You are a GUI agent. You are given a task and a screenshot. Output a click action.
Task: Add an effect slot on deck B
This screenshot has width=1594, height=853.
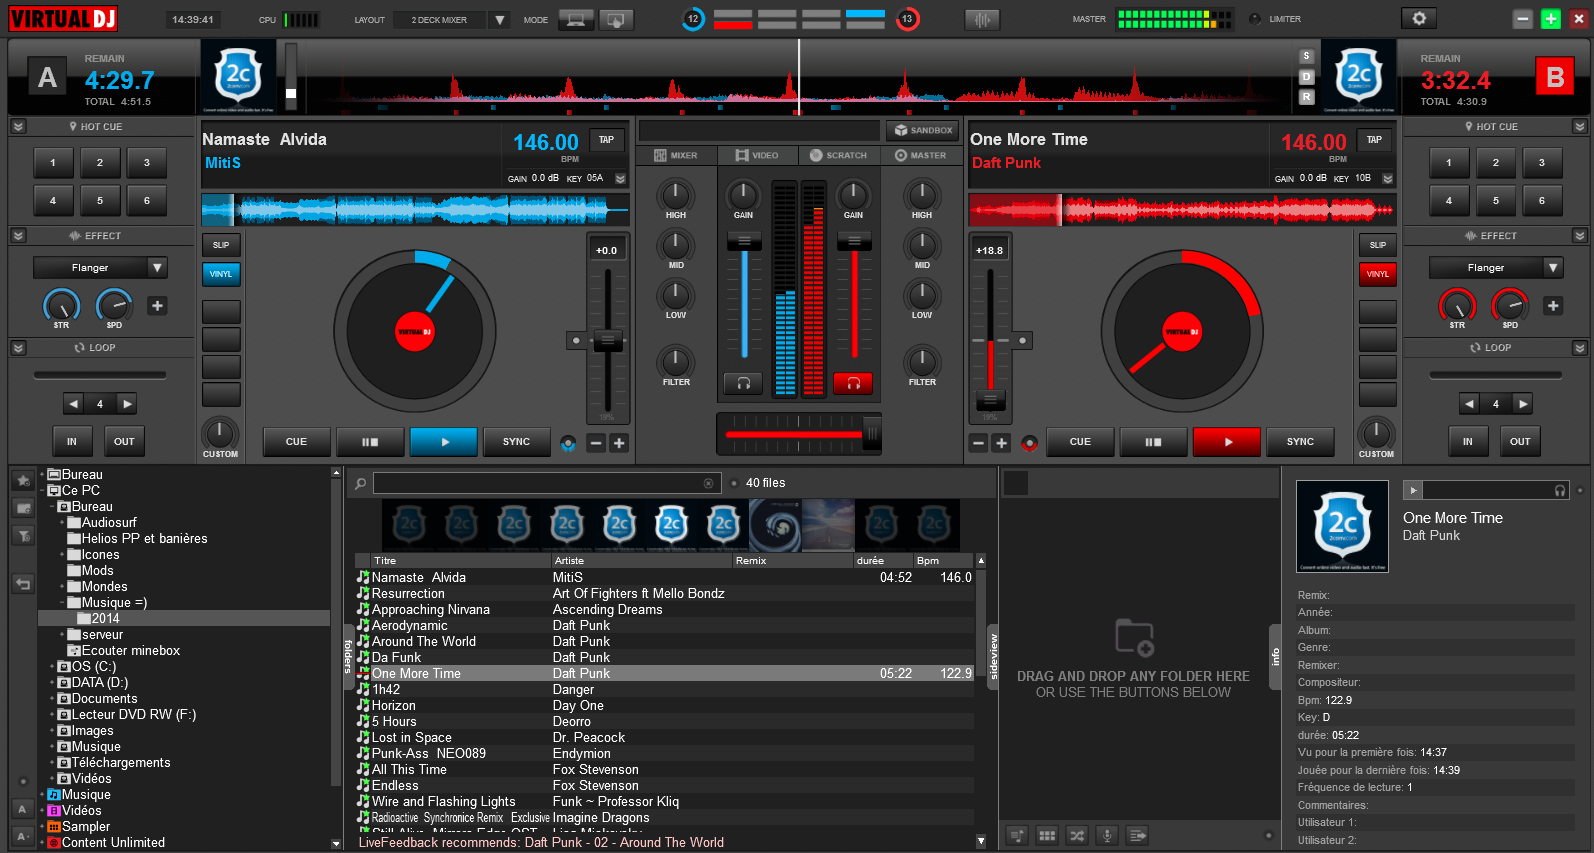pos(1552,306)
